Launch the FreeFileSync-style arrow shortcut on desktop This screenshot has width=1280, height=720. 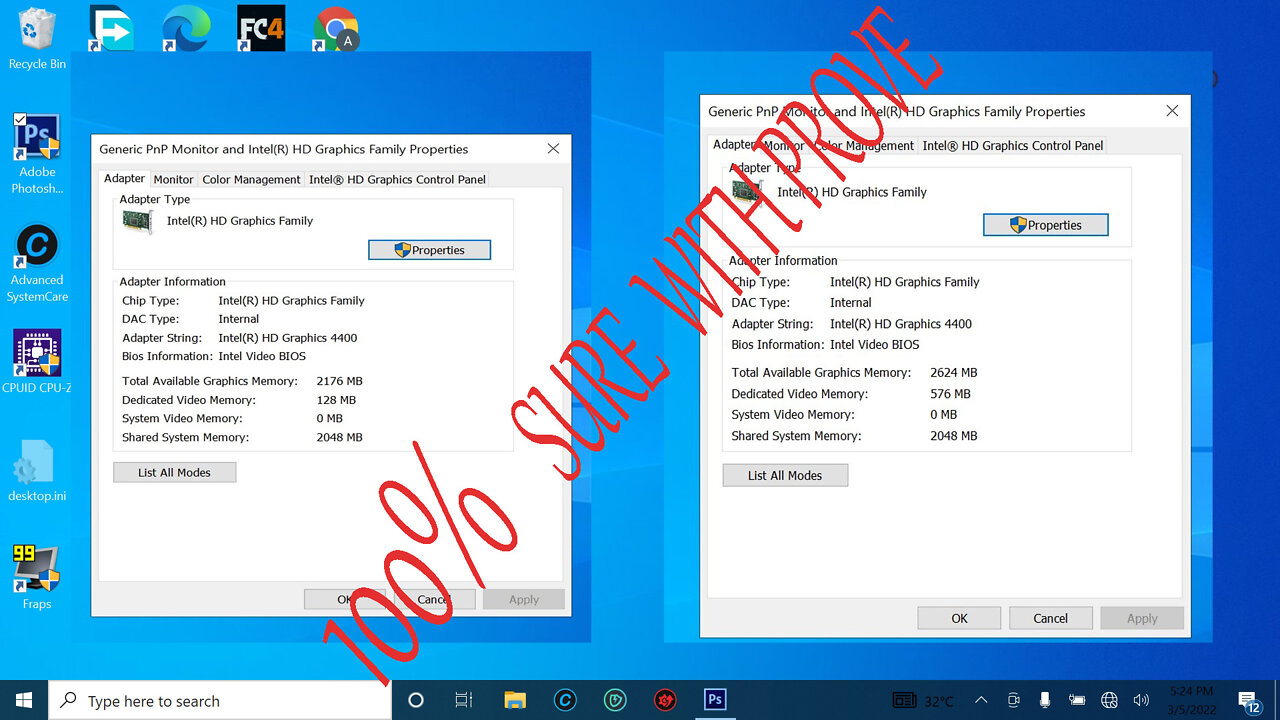point(110,27)
